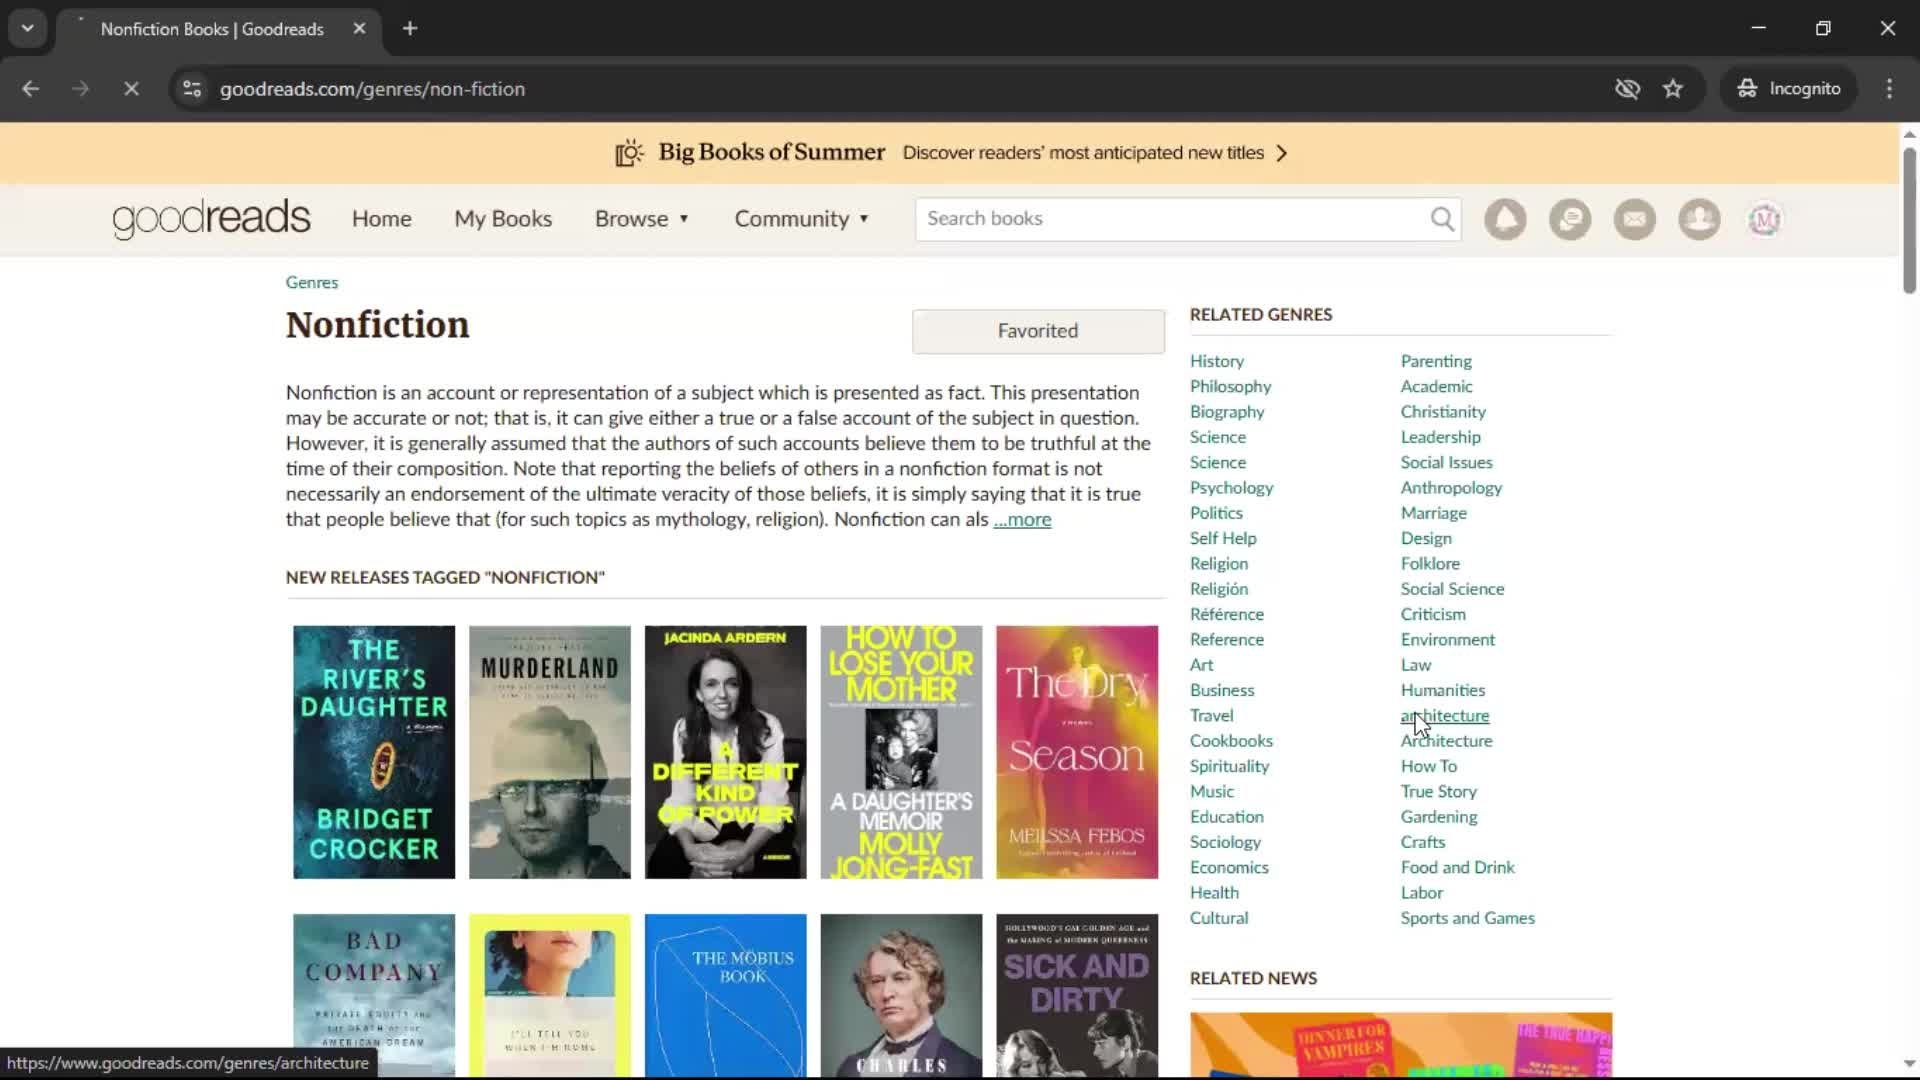Viewport: 1920px width, 1080px height.
Task: Click the Goodreads logo
Action: pos(211,218)
